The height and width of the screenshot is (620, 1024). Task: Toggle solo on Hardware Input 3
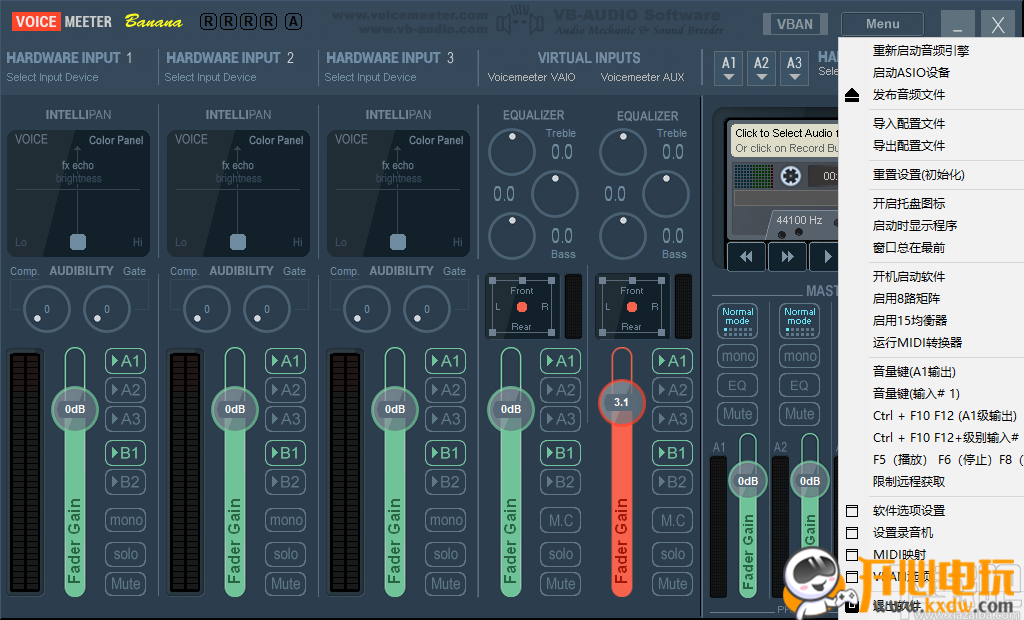click(x=446, y=553)
